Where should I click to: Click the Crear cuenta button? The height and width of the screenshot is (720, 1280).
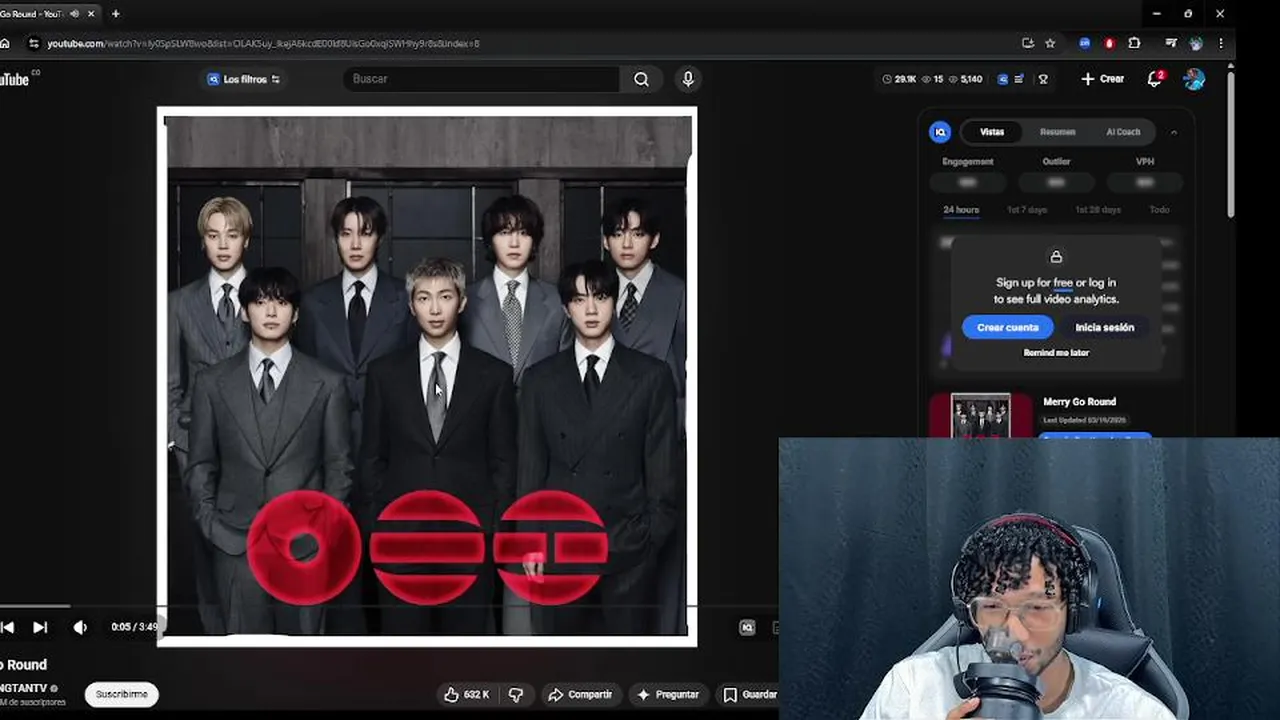[x=1008, y=328]
